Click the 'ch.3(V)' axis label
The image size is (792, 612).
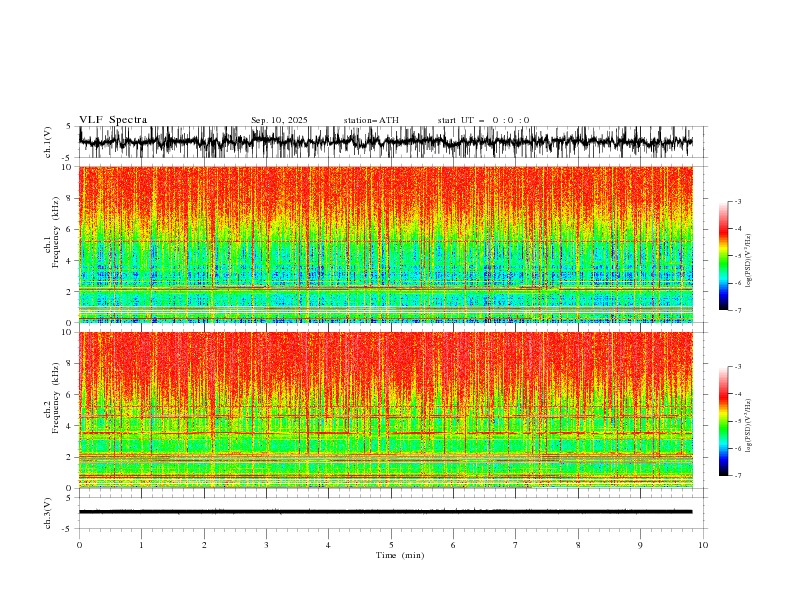(x=48, y=513)
